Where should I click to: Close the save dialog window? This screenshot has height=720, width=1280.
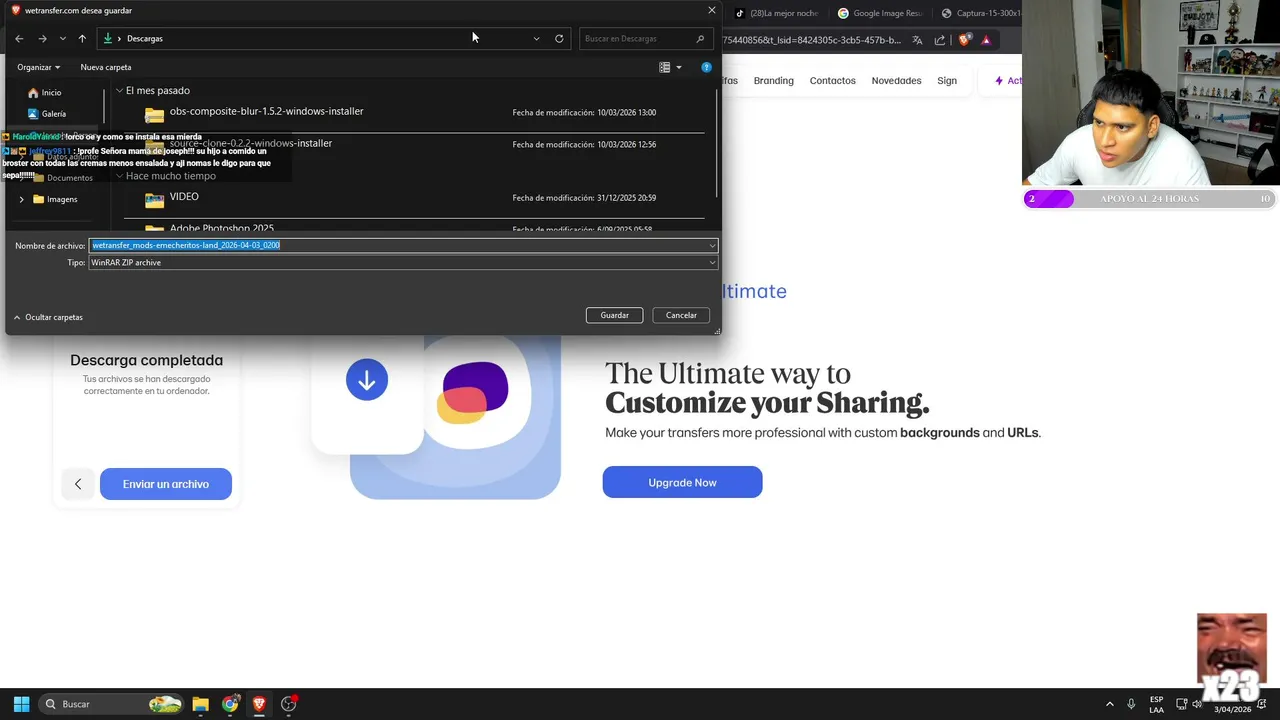tap(712, 10)
